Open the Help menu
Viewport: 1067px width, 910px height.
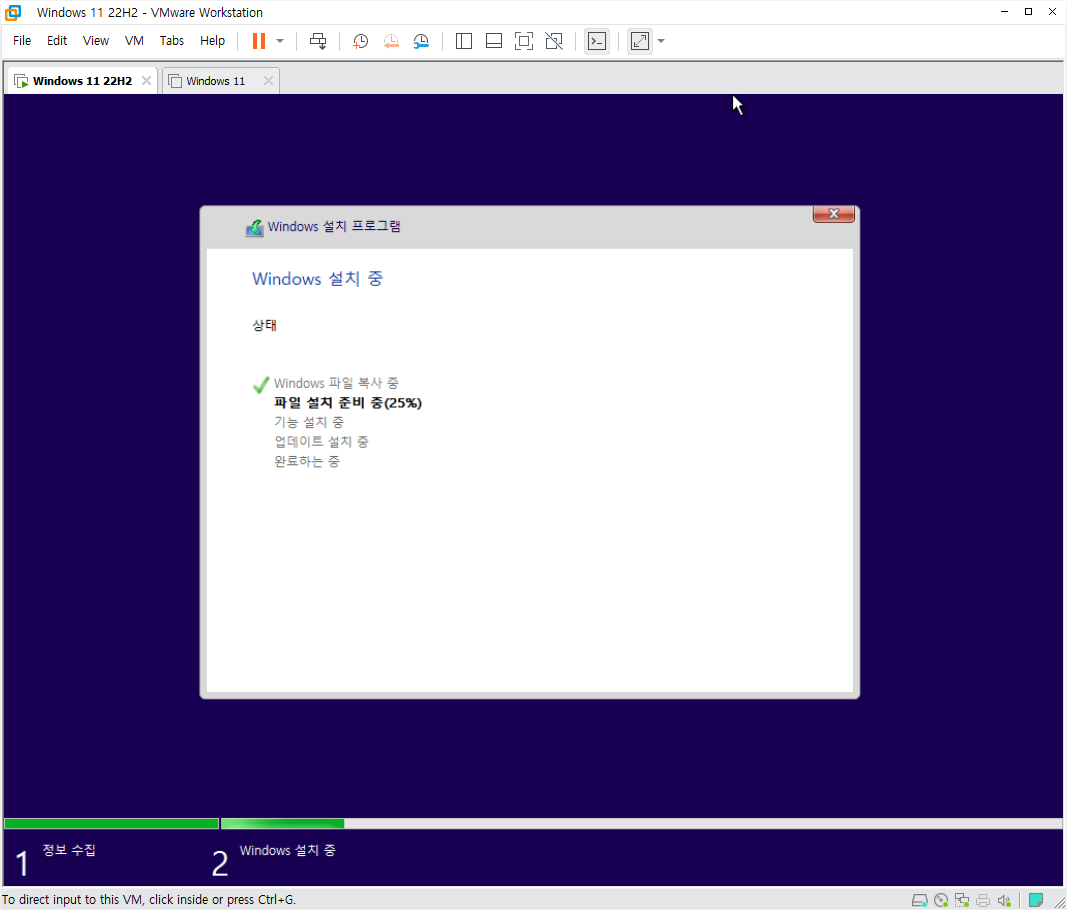pos(212,41)
